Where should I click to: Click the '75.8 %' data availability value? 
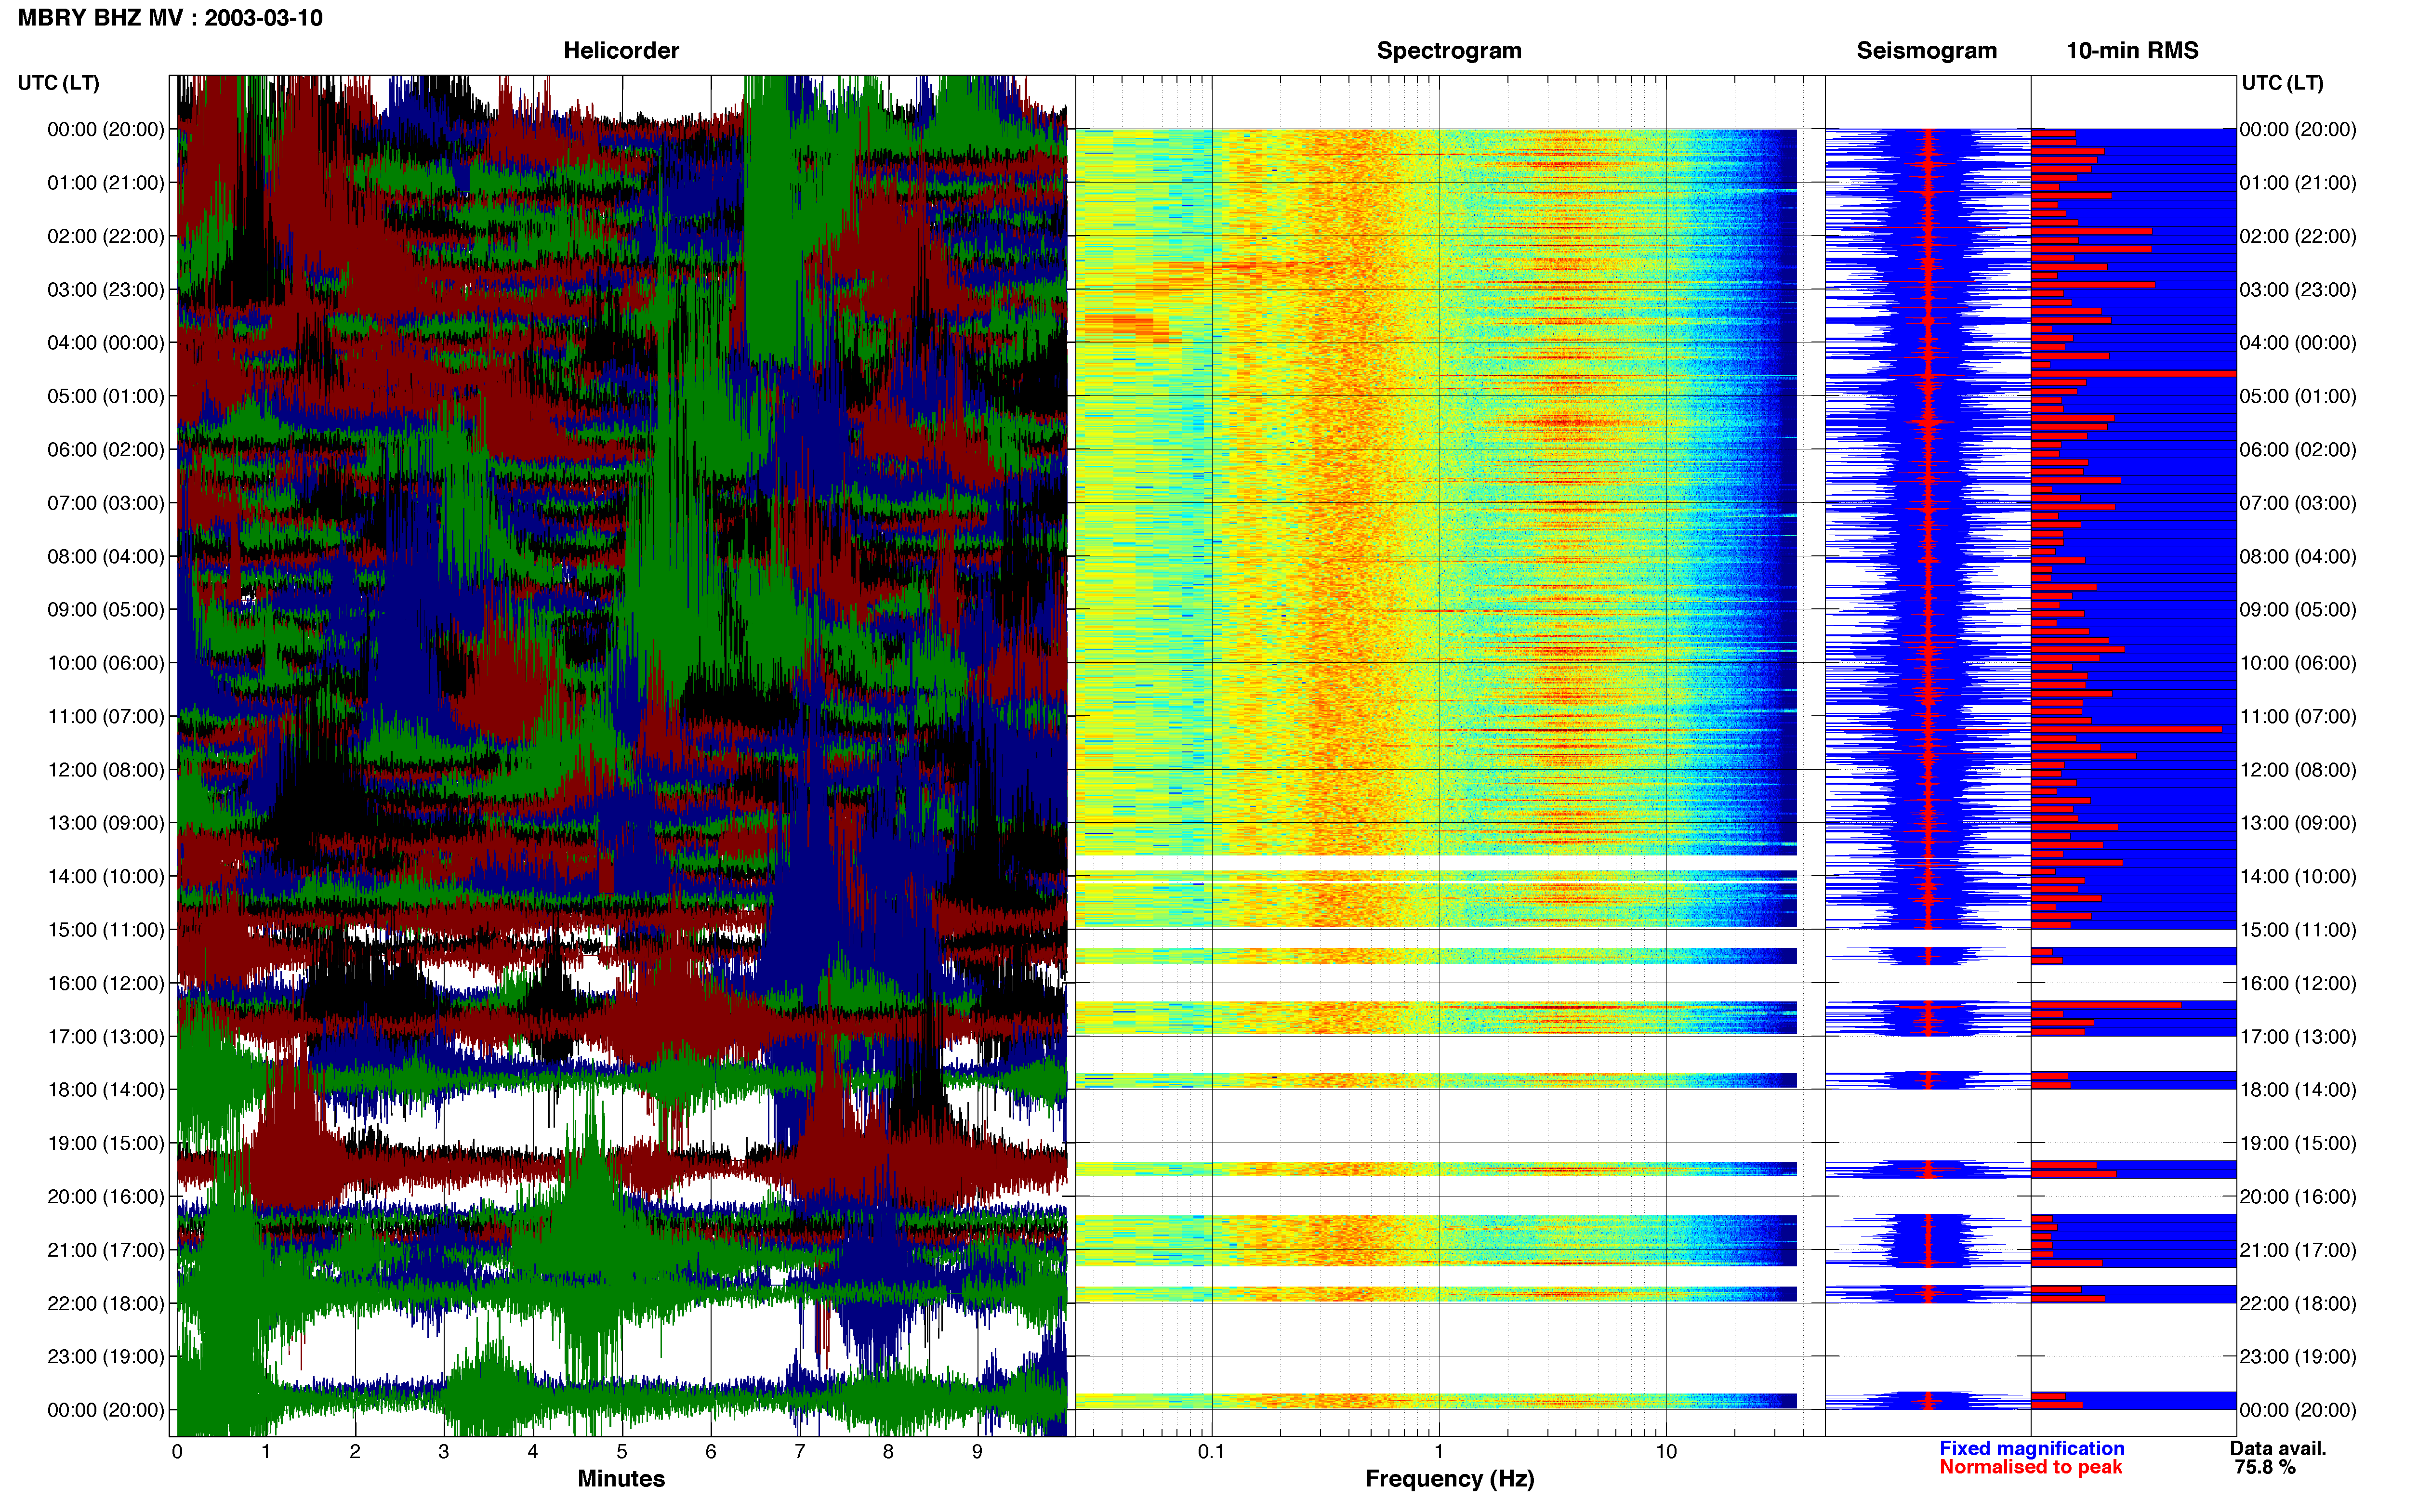(2265, 1467)
